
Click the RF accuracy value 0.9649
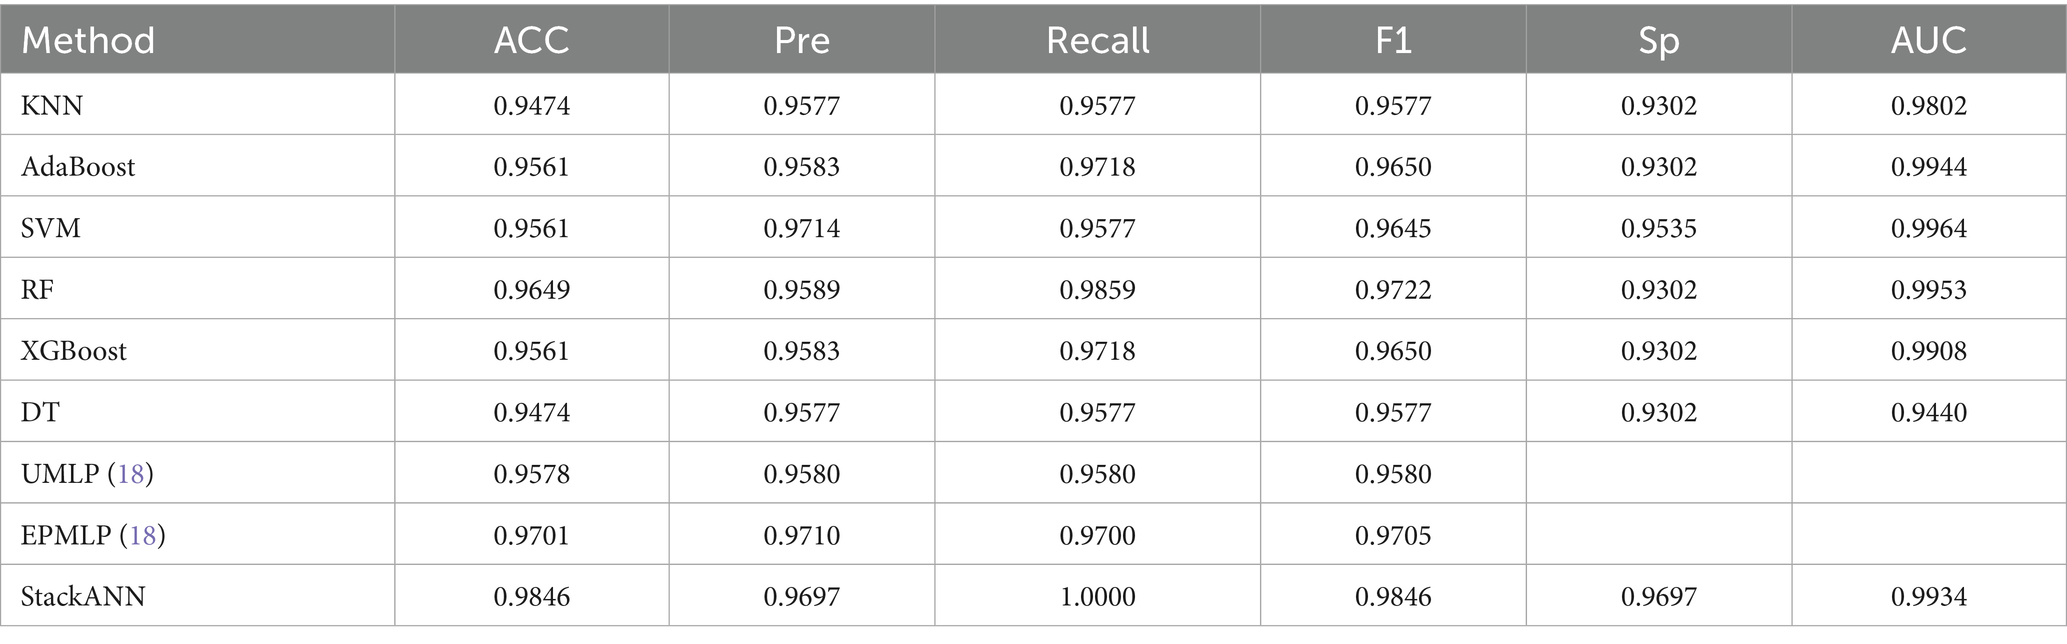coord(531,290)
